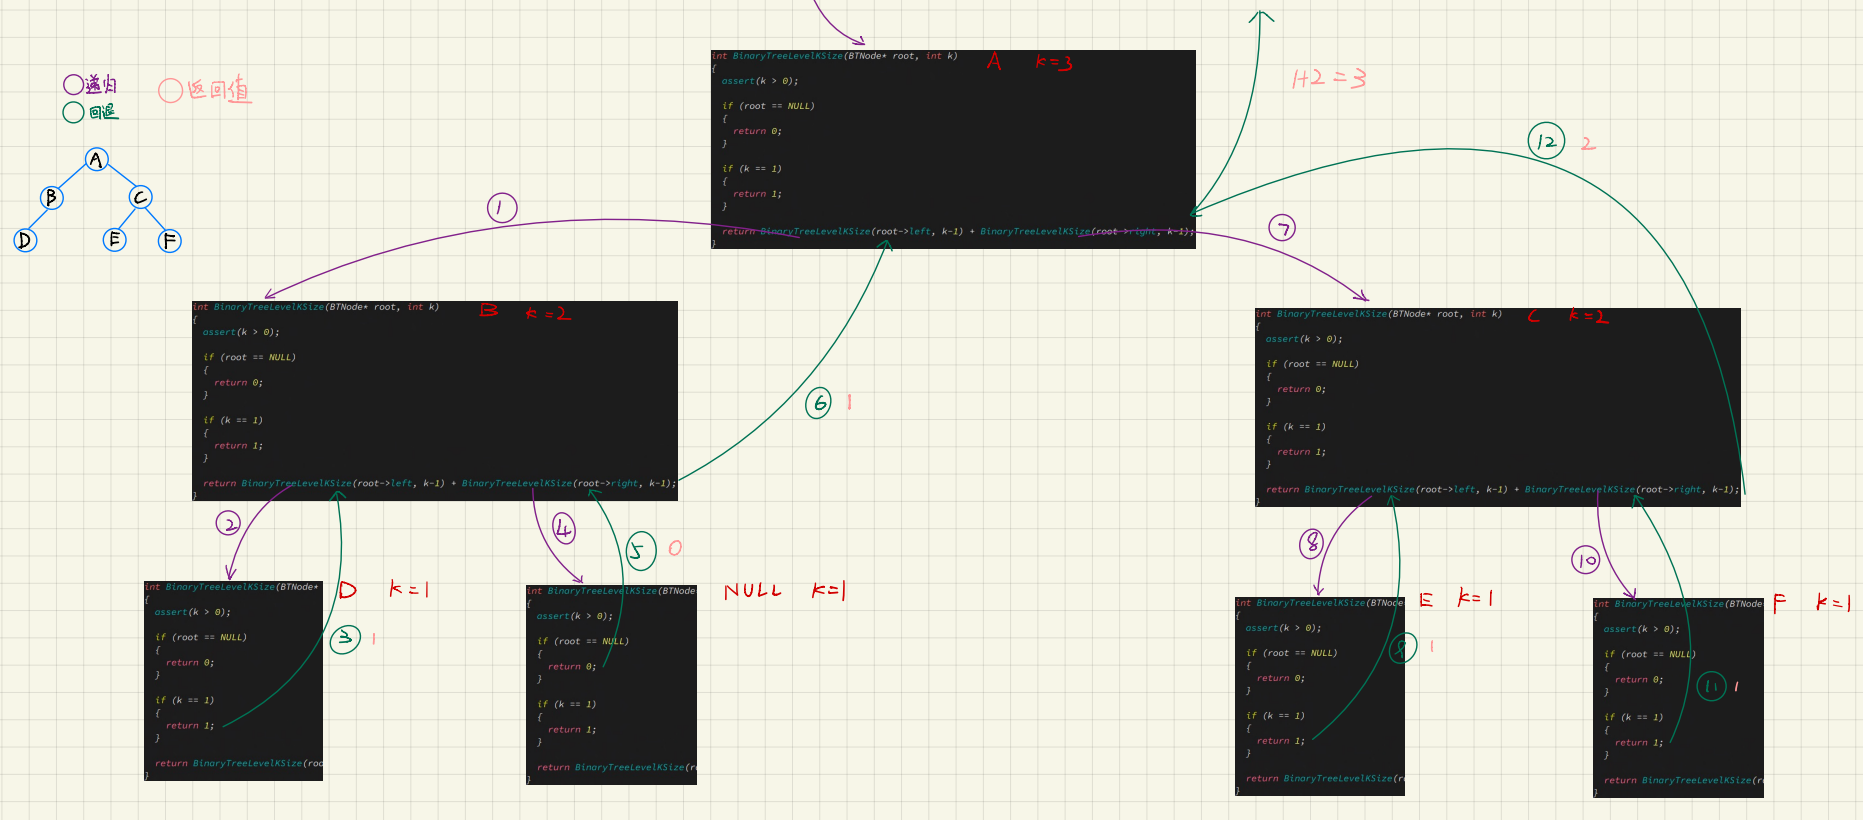Image resolution: width=1863 pixels, height=820 pixels.
Task: Click the red "k=1" label beside D
Action: click(x=409, y=589)
